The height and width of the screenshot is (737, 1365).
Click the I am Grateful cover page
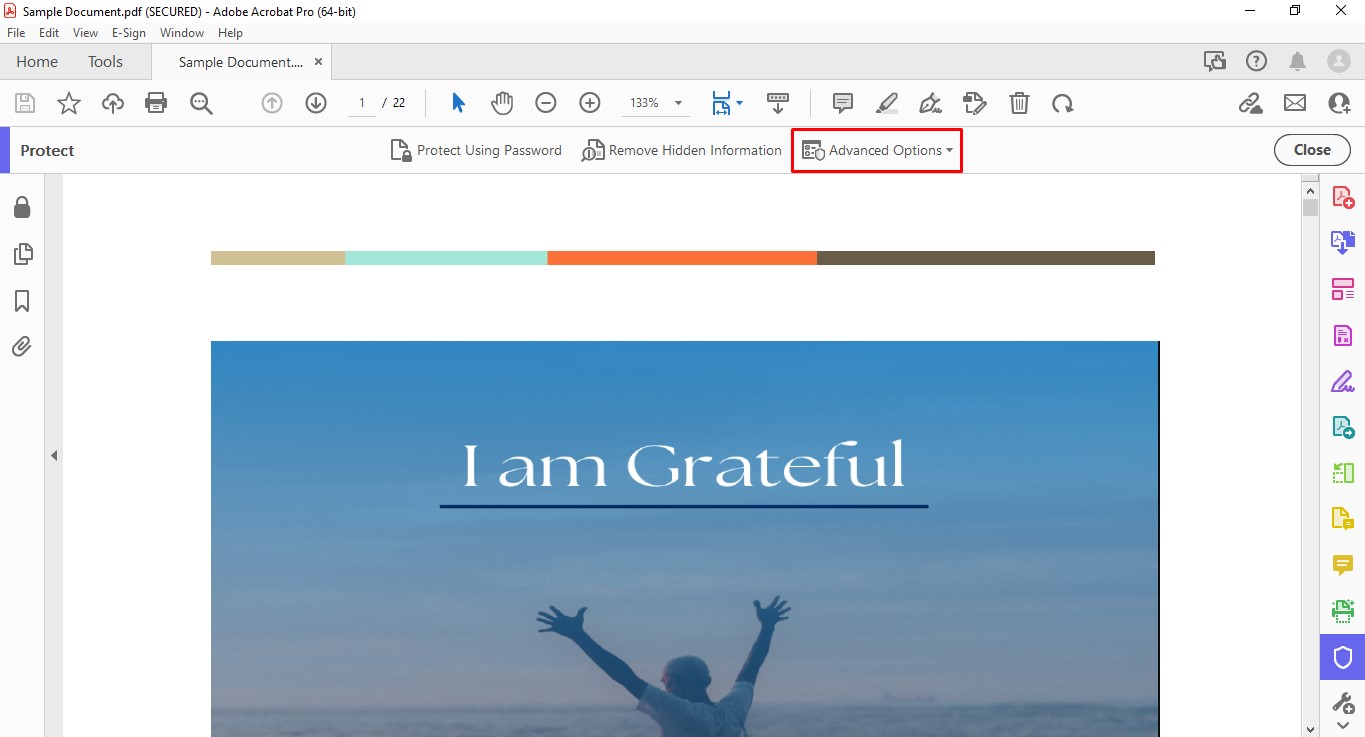(x=685, y=538)
